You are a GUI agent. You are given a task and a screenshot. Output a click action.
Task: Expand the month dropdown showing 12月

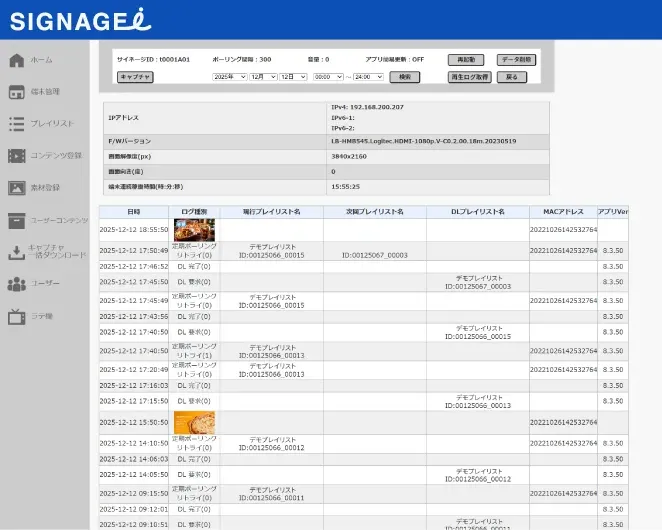(264, 77)
